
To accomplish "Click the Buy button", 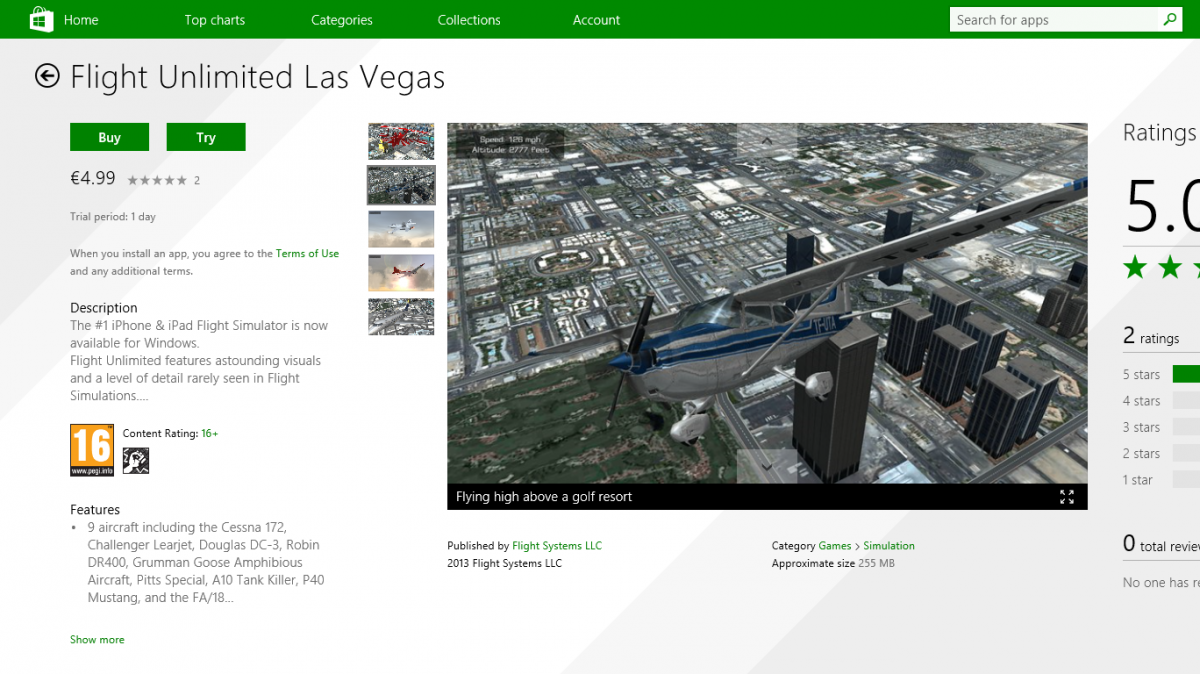I will [110, 137].
